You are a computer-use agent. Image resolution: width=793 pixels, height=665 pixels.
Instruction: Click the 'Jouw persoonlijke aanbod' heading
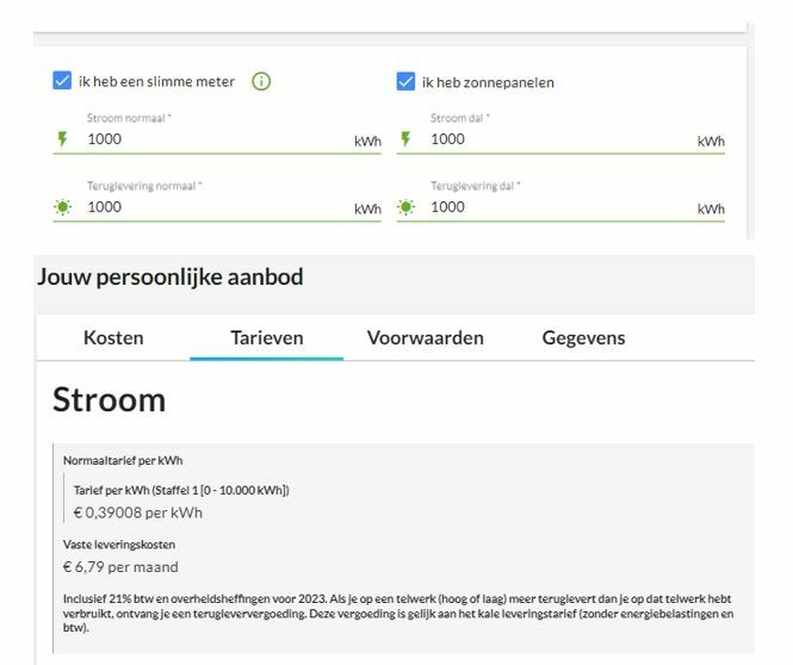(x=170, y=277)
